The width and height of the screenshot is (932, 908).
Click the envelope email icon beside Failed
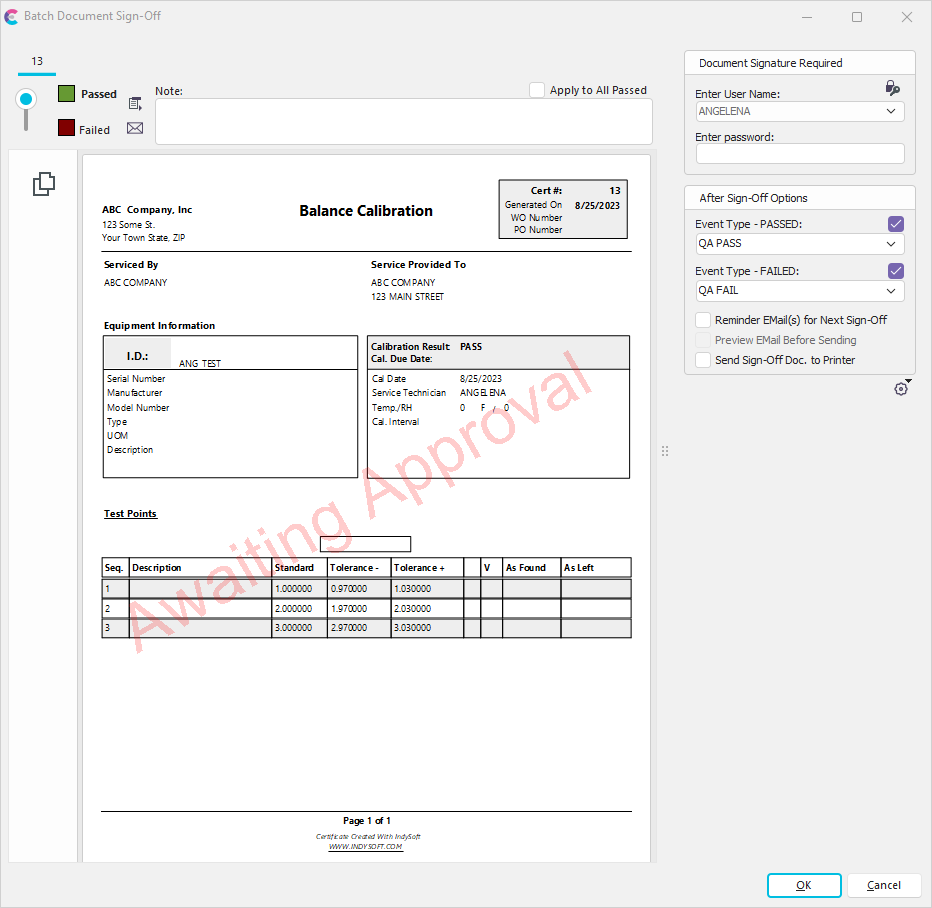[135, 128]
